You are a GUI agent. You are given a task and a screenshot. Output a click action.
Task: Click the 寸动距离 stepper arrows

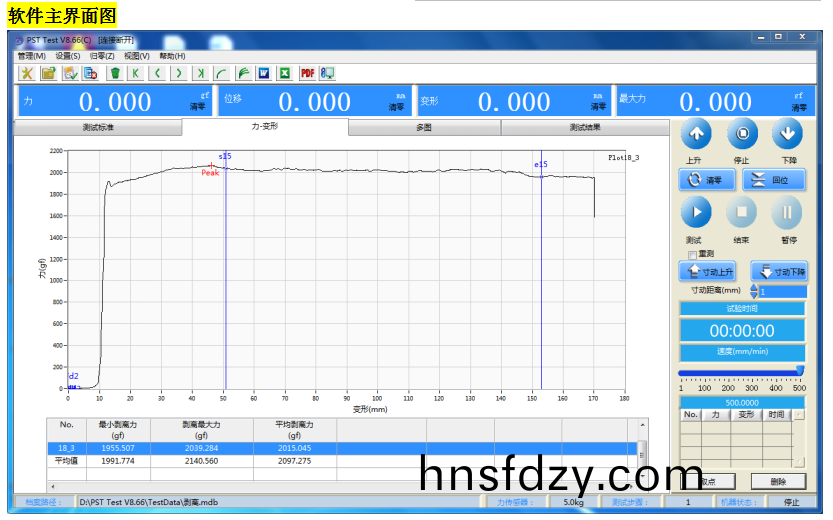[x=754, y=291]
